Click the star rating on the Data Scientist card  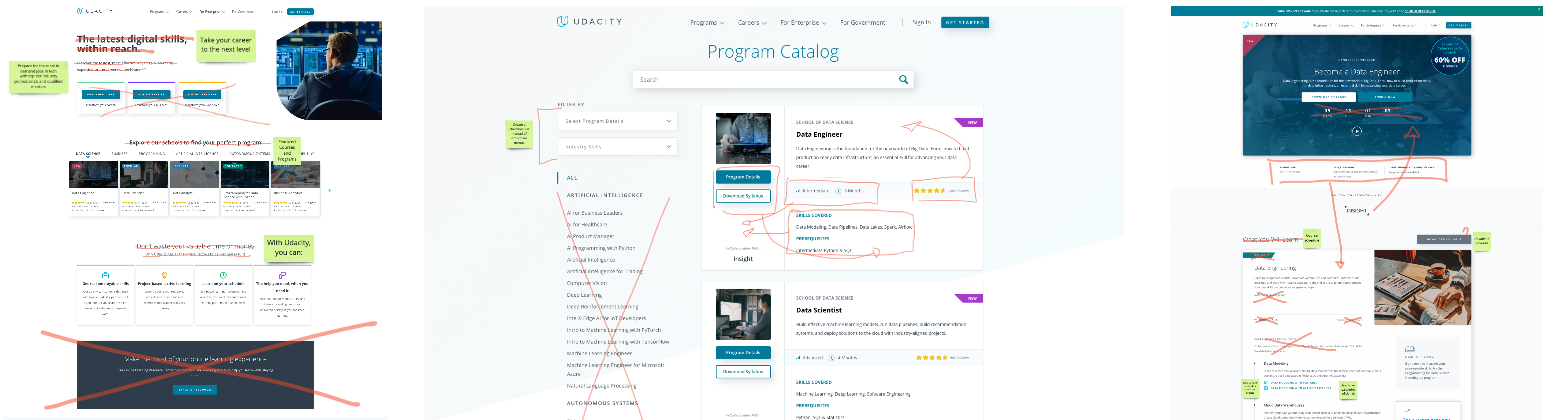coord(931,357)
